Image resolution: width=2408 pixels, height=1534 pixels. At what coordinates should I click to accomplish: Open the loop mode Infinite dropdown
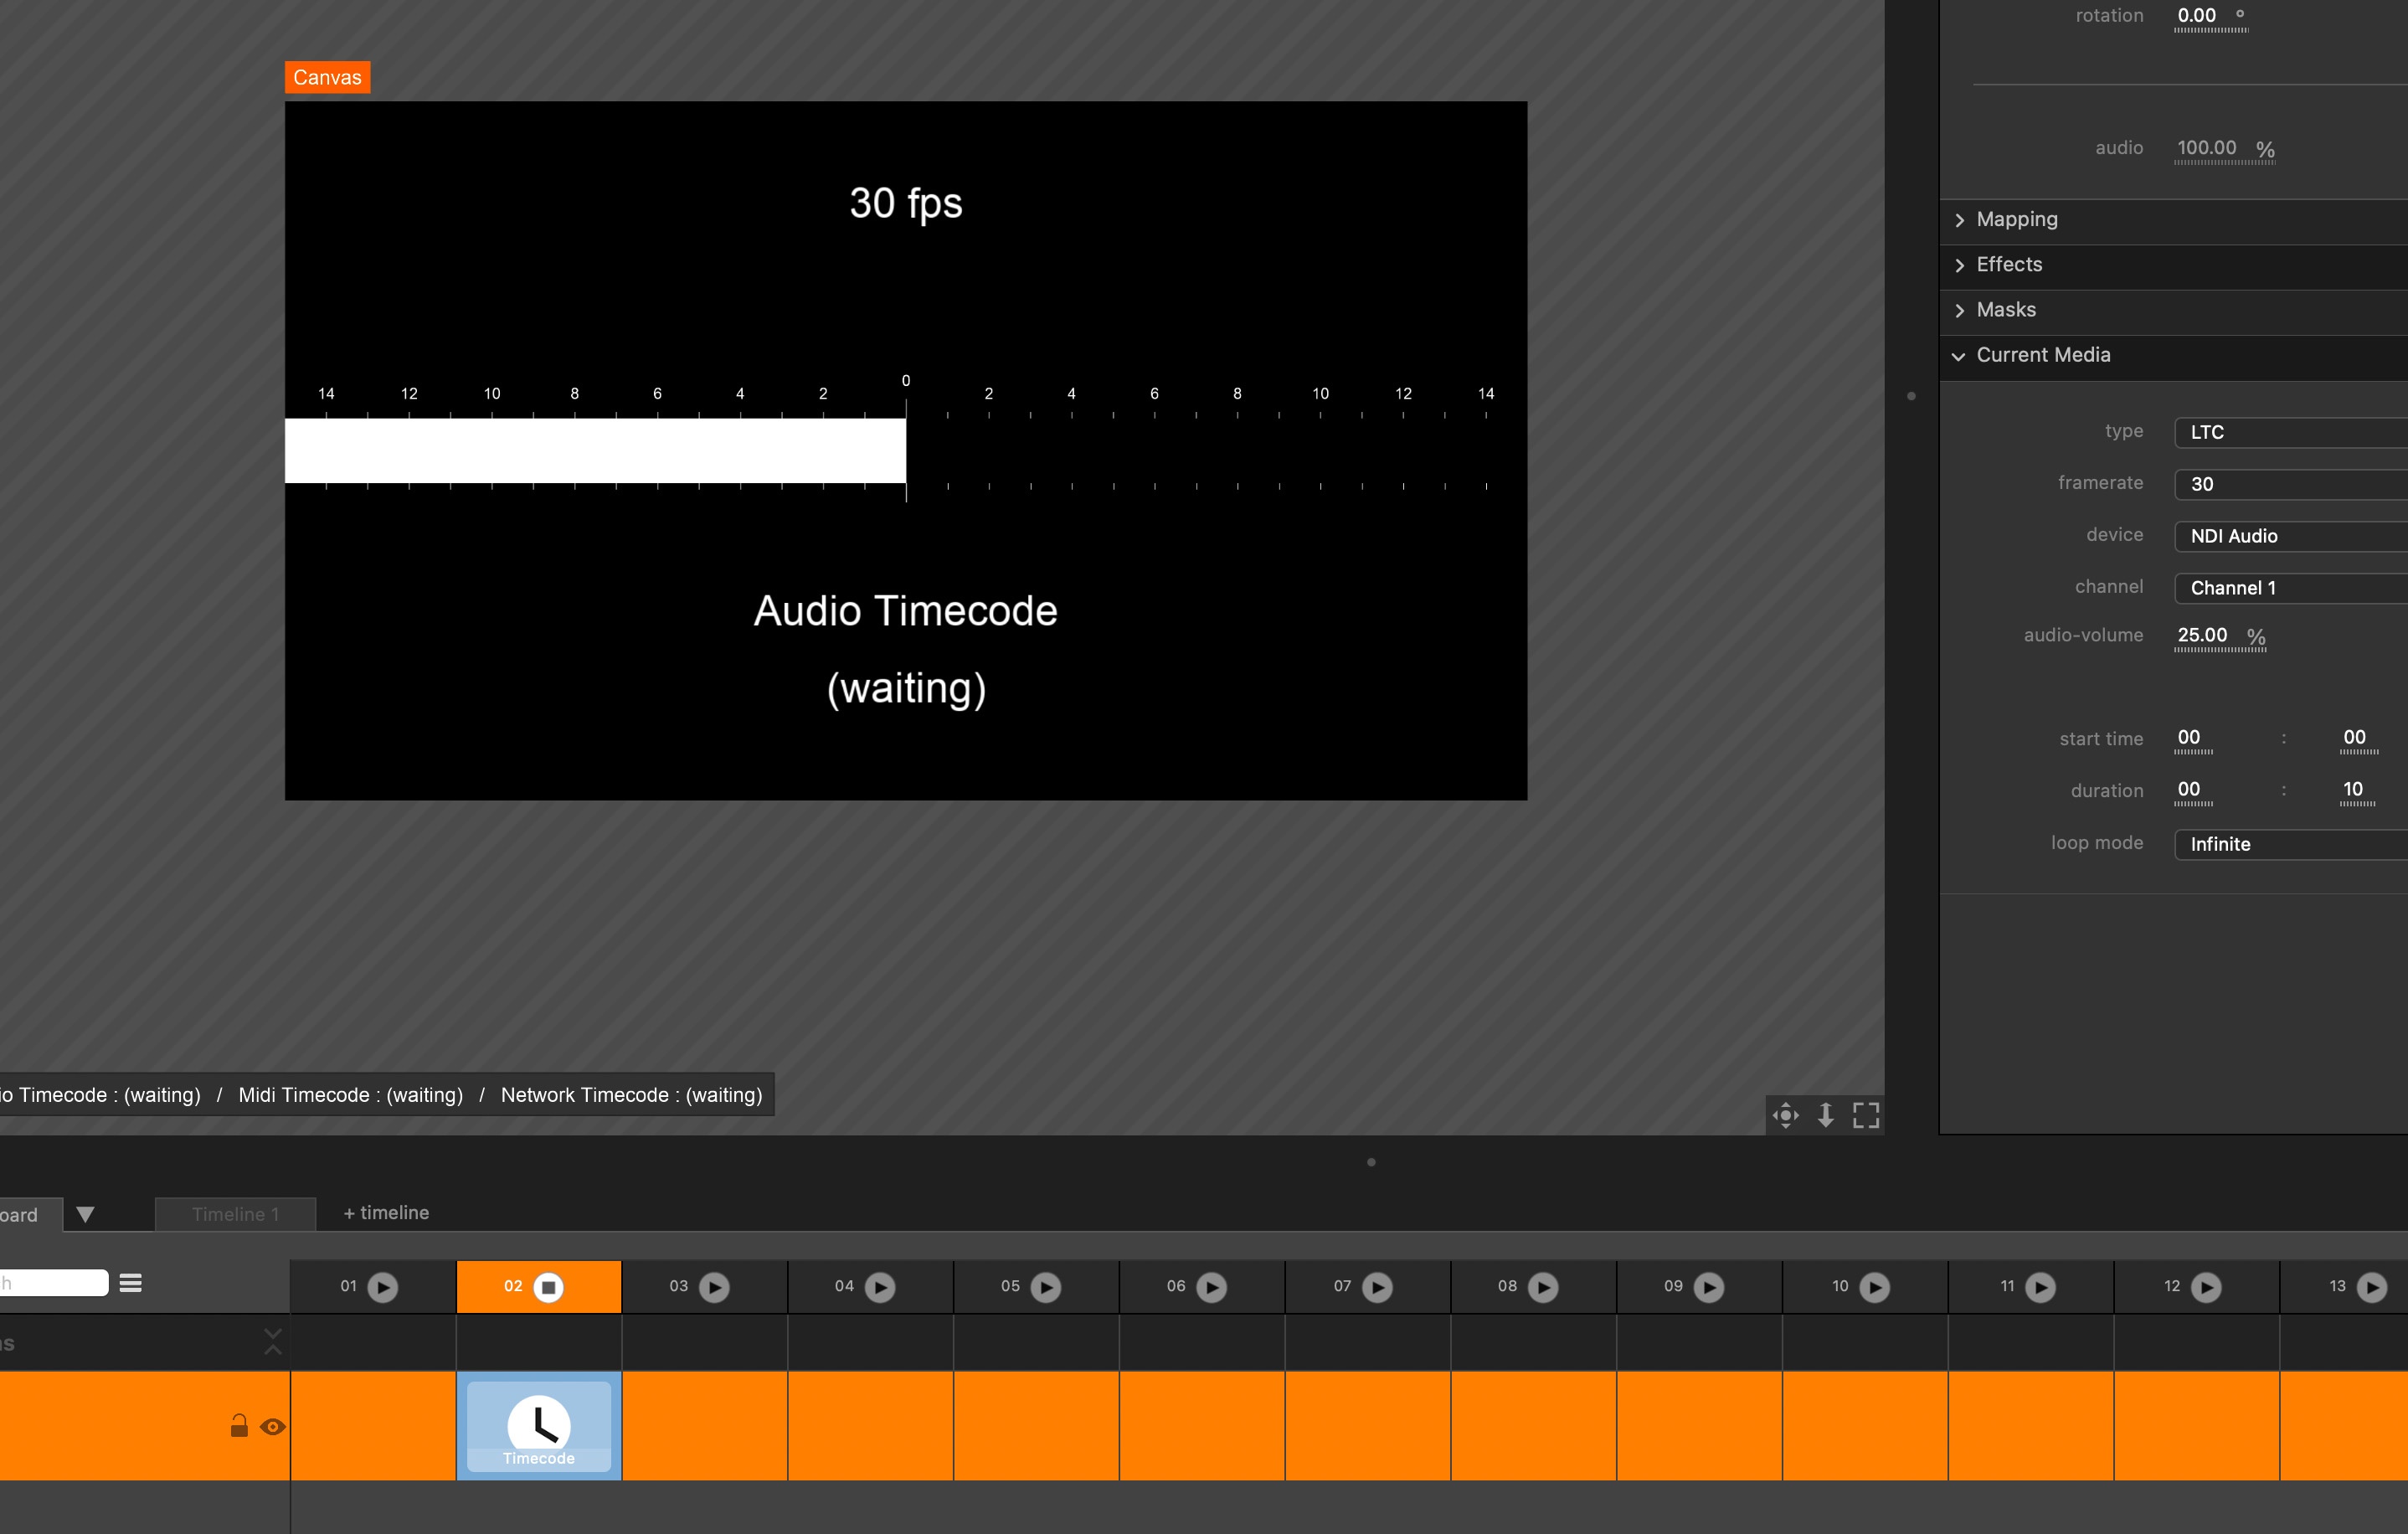click(x=2290, y=844)
